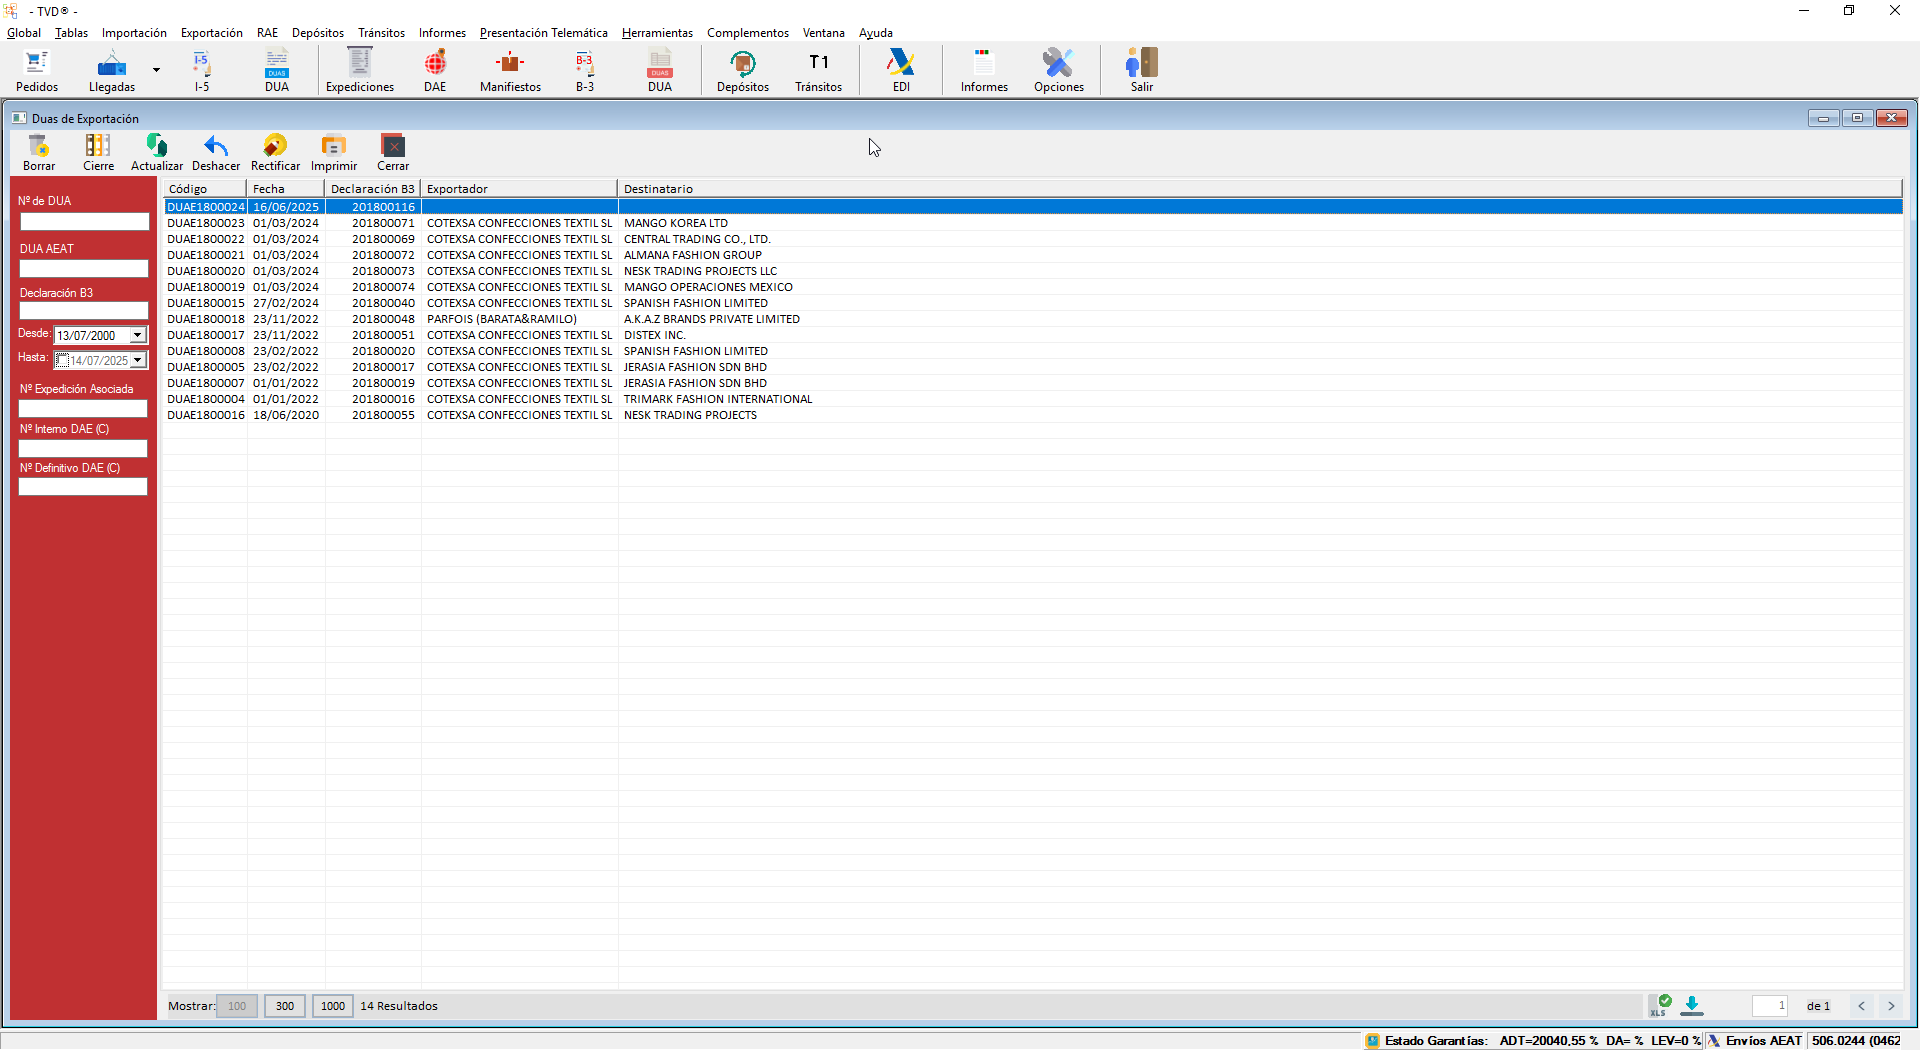Select row DUAE1800018 PARFOIS in list
The width and height of the screenshot is (1920, 1050).
click(x=500, y=319)
